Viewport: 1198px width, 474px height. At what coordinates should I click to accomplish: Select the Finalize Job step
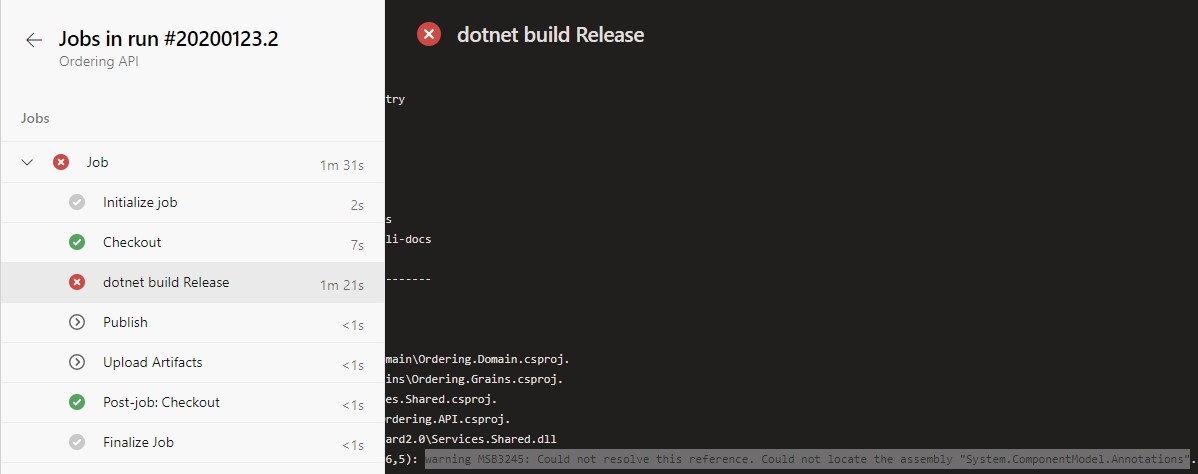point(138,442)
